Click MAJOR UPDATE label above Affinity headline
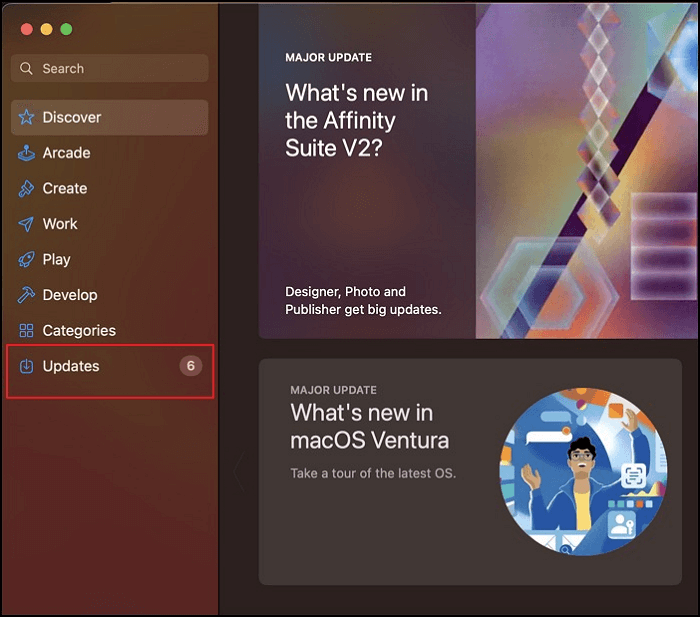Screen dimensions: 700x617 [x=329, y=58]
